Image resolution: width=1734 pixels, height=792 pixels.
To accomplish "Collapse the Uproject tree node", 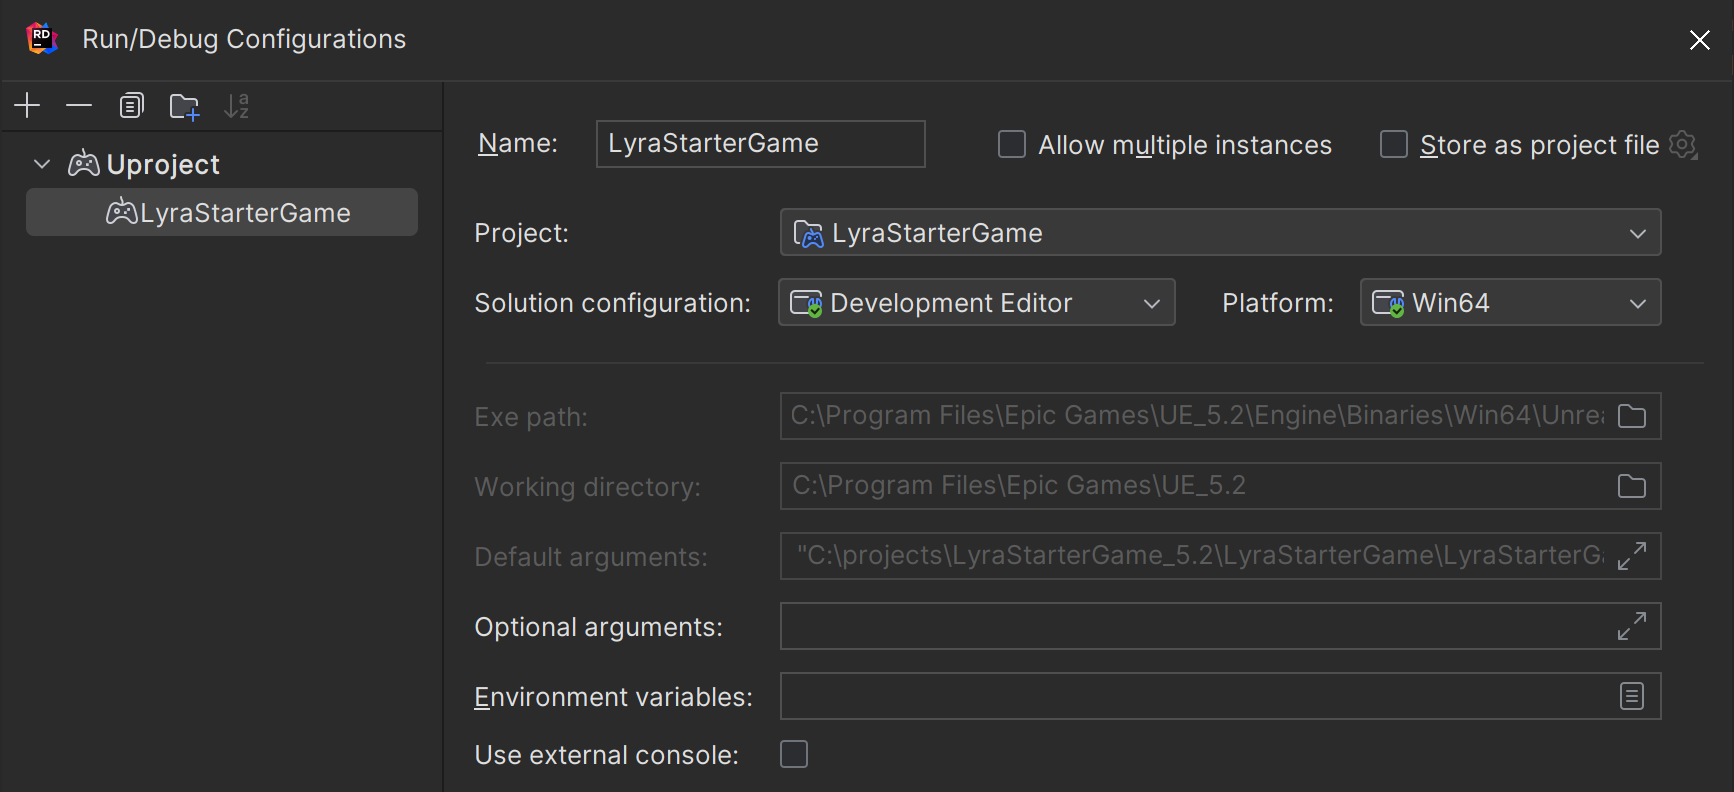I will coord(42,164).
